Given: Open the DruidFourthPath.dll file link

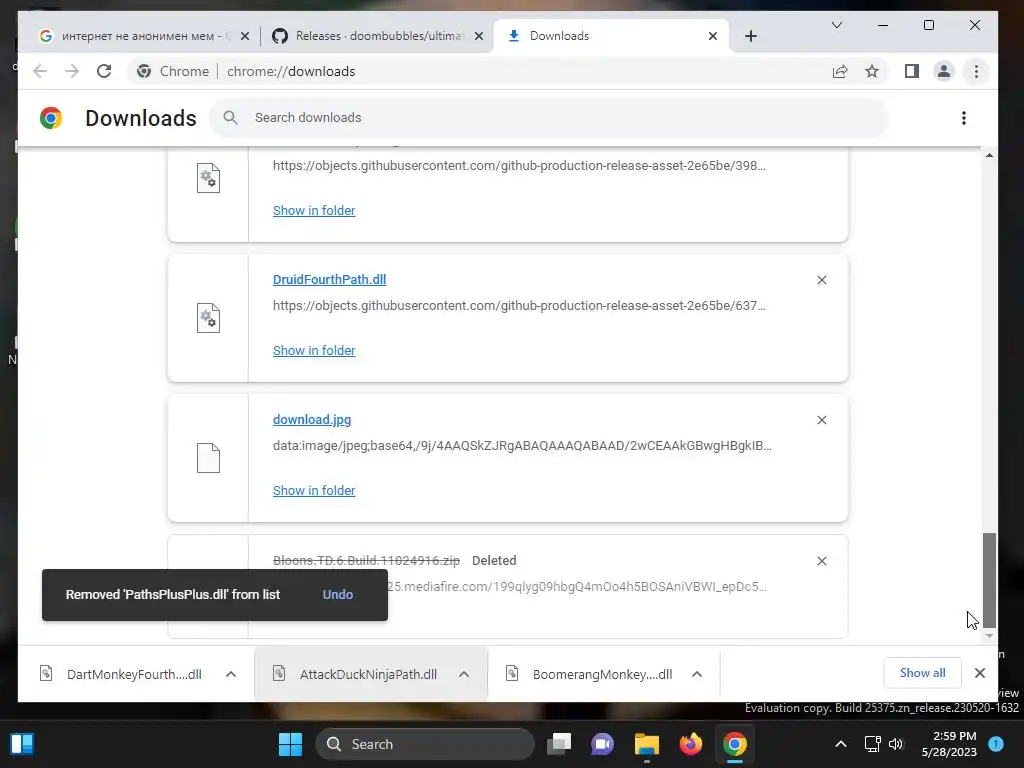Looking at the screenshot, I should (329, 280).
